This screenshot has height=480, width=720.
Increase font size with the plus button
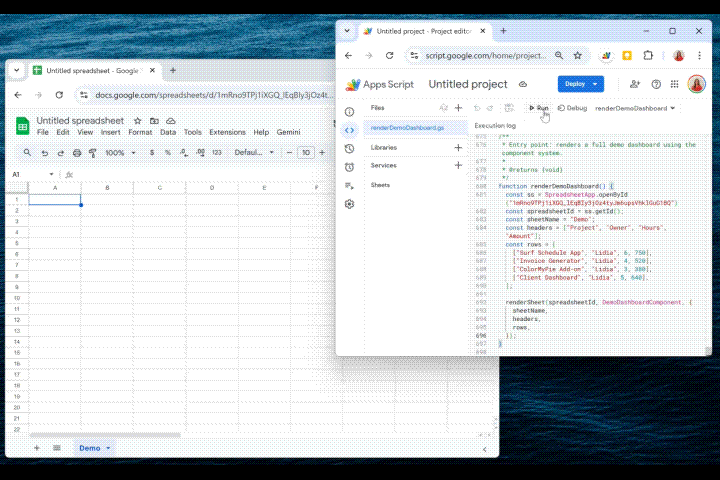click(x=323, y=153)
